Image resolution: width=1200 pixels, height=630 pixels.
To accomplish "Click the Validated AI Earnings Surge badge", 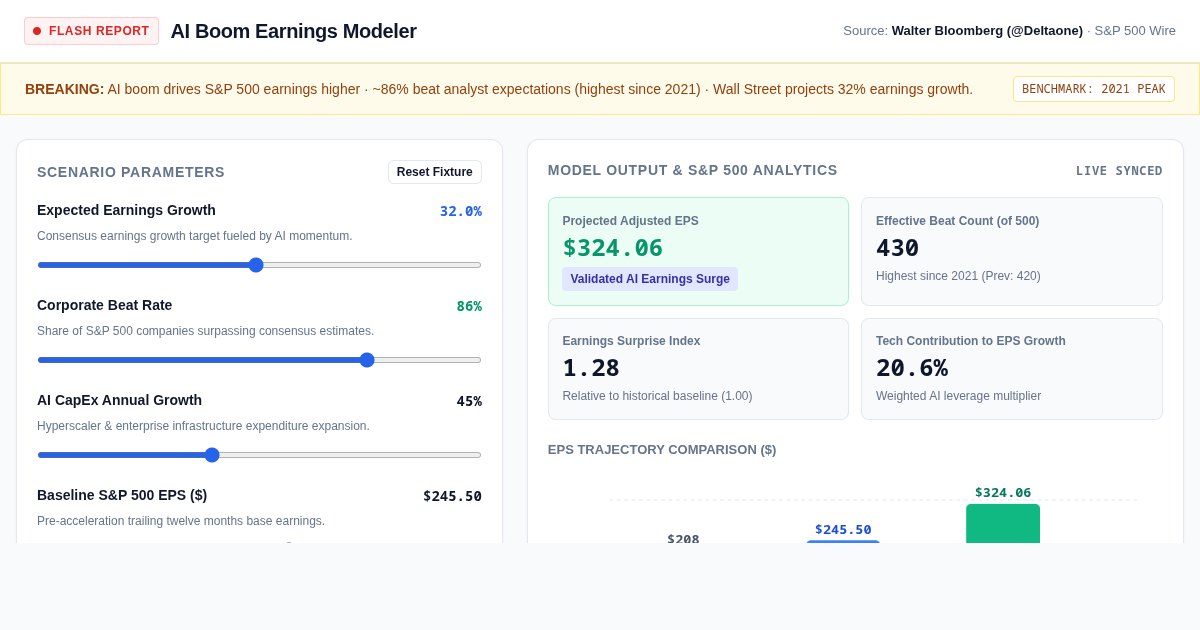I will click(650, 279).
